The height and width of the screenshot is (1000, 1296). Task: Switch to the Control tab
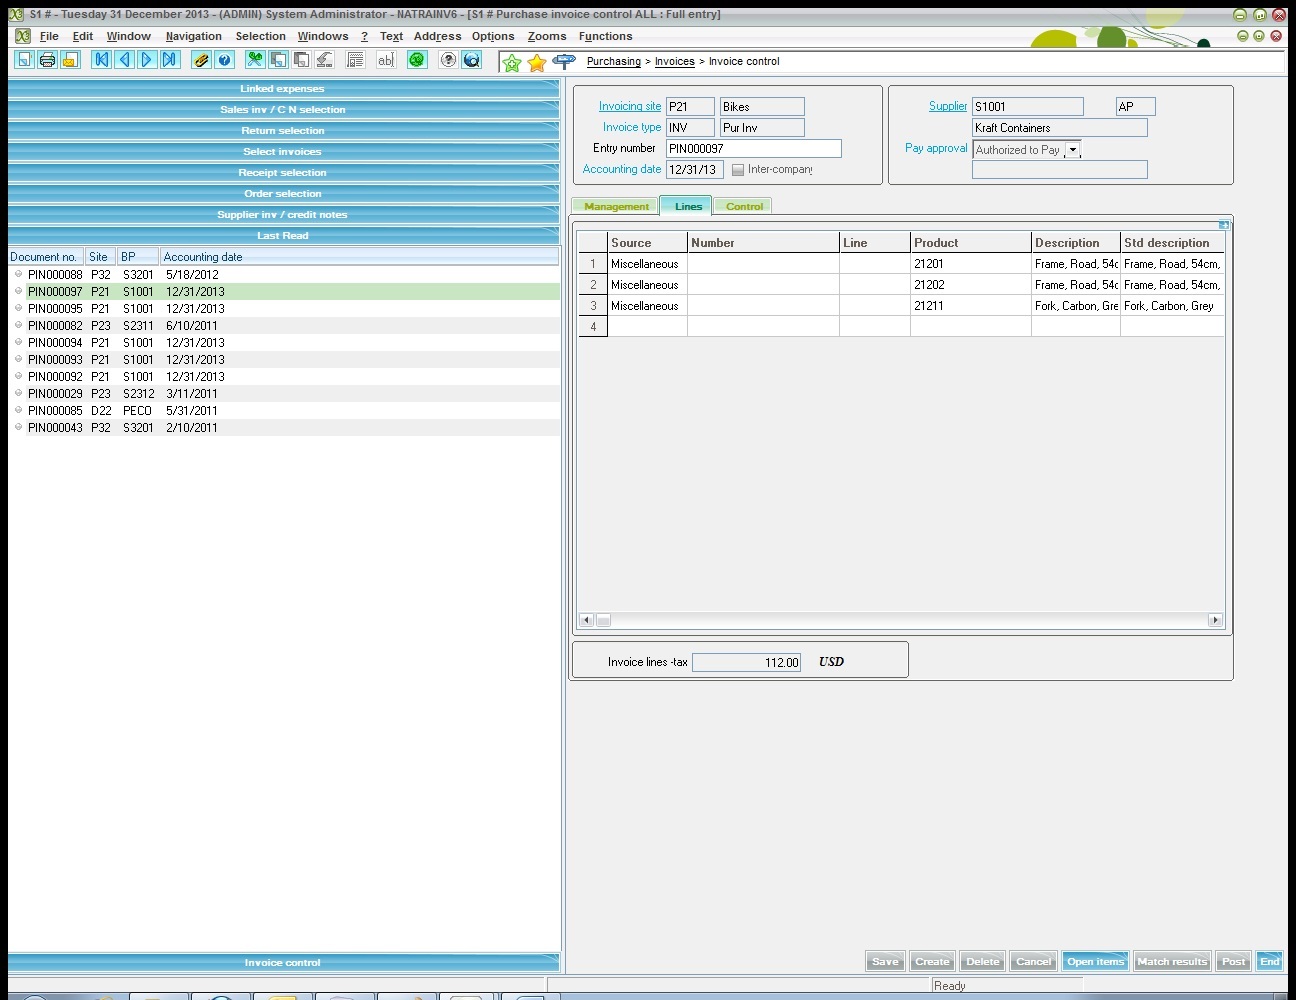[744, 206]
